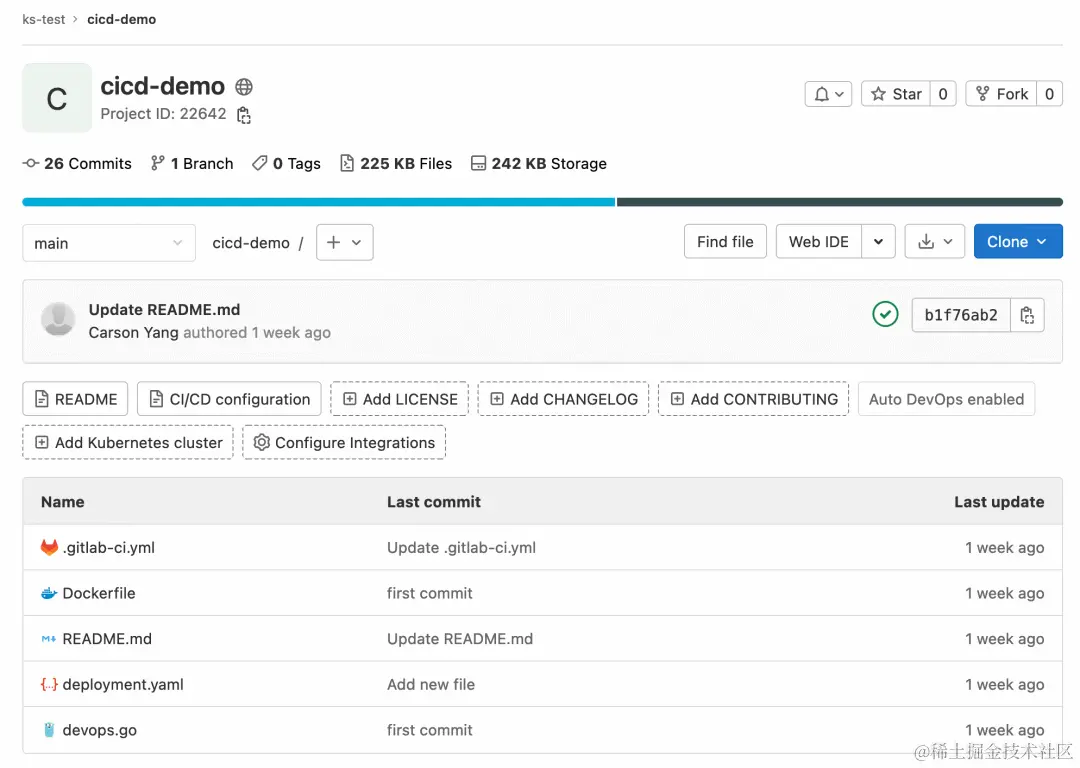This screenshot has width=1080, height=768.
Task: Copy the commit SHA to clipboard
Action: click(x=1027, y=315)
